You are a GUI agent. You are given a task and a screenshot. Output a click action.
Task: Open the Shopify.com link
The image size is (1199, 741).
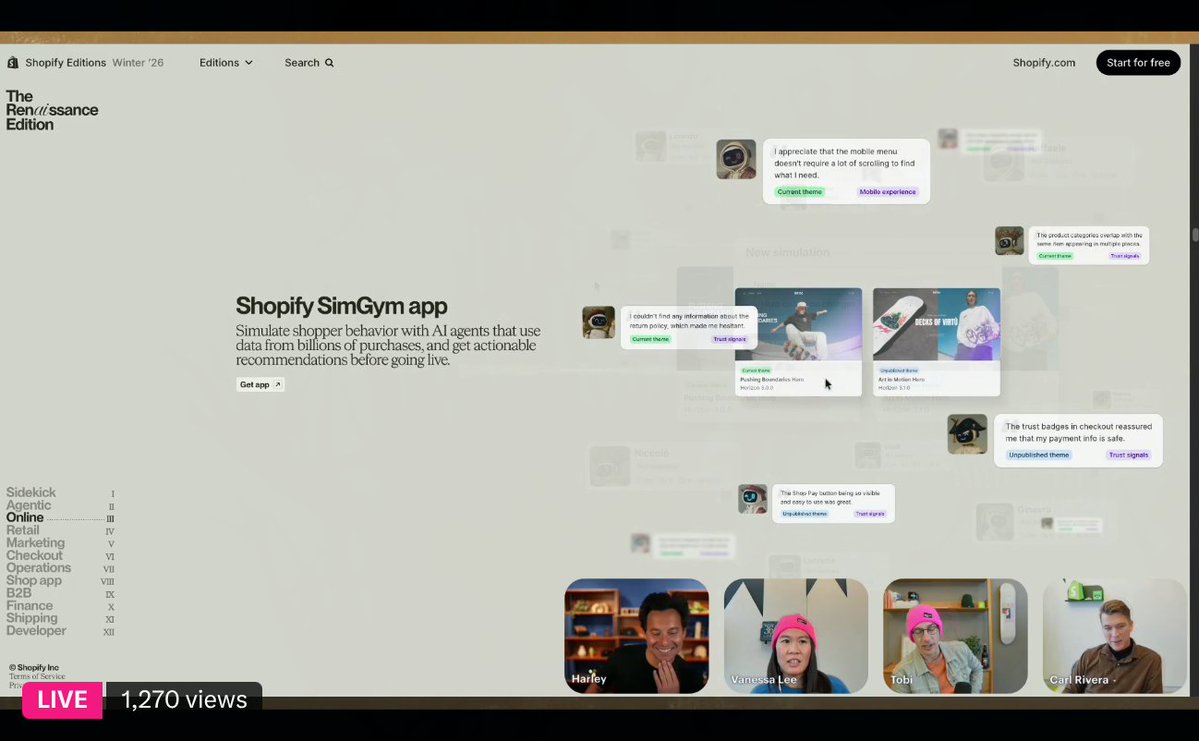(x=1044, y=63)
